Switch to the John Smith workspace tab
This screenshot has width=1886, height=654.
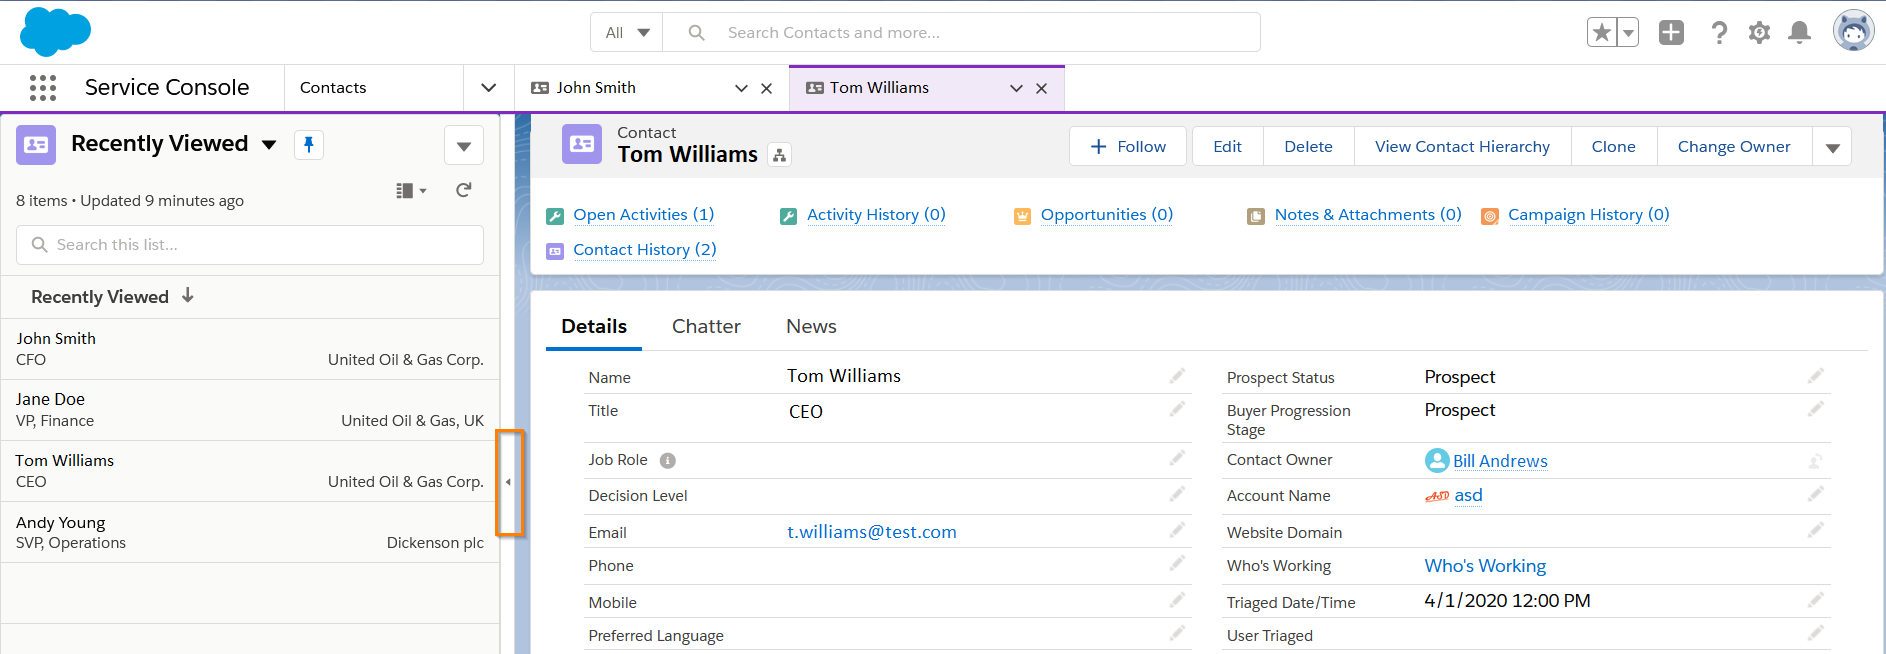coord(596,88)
